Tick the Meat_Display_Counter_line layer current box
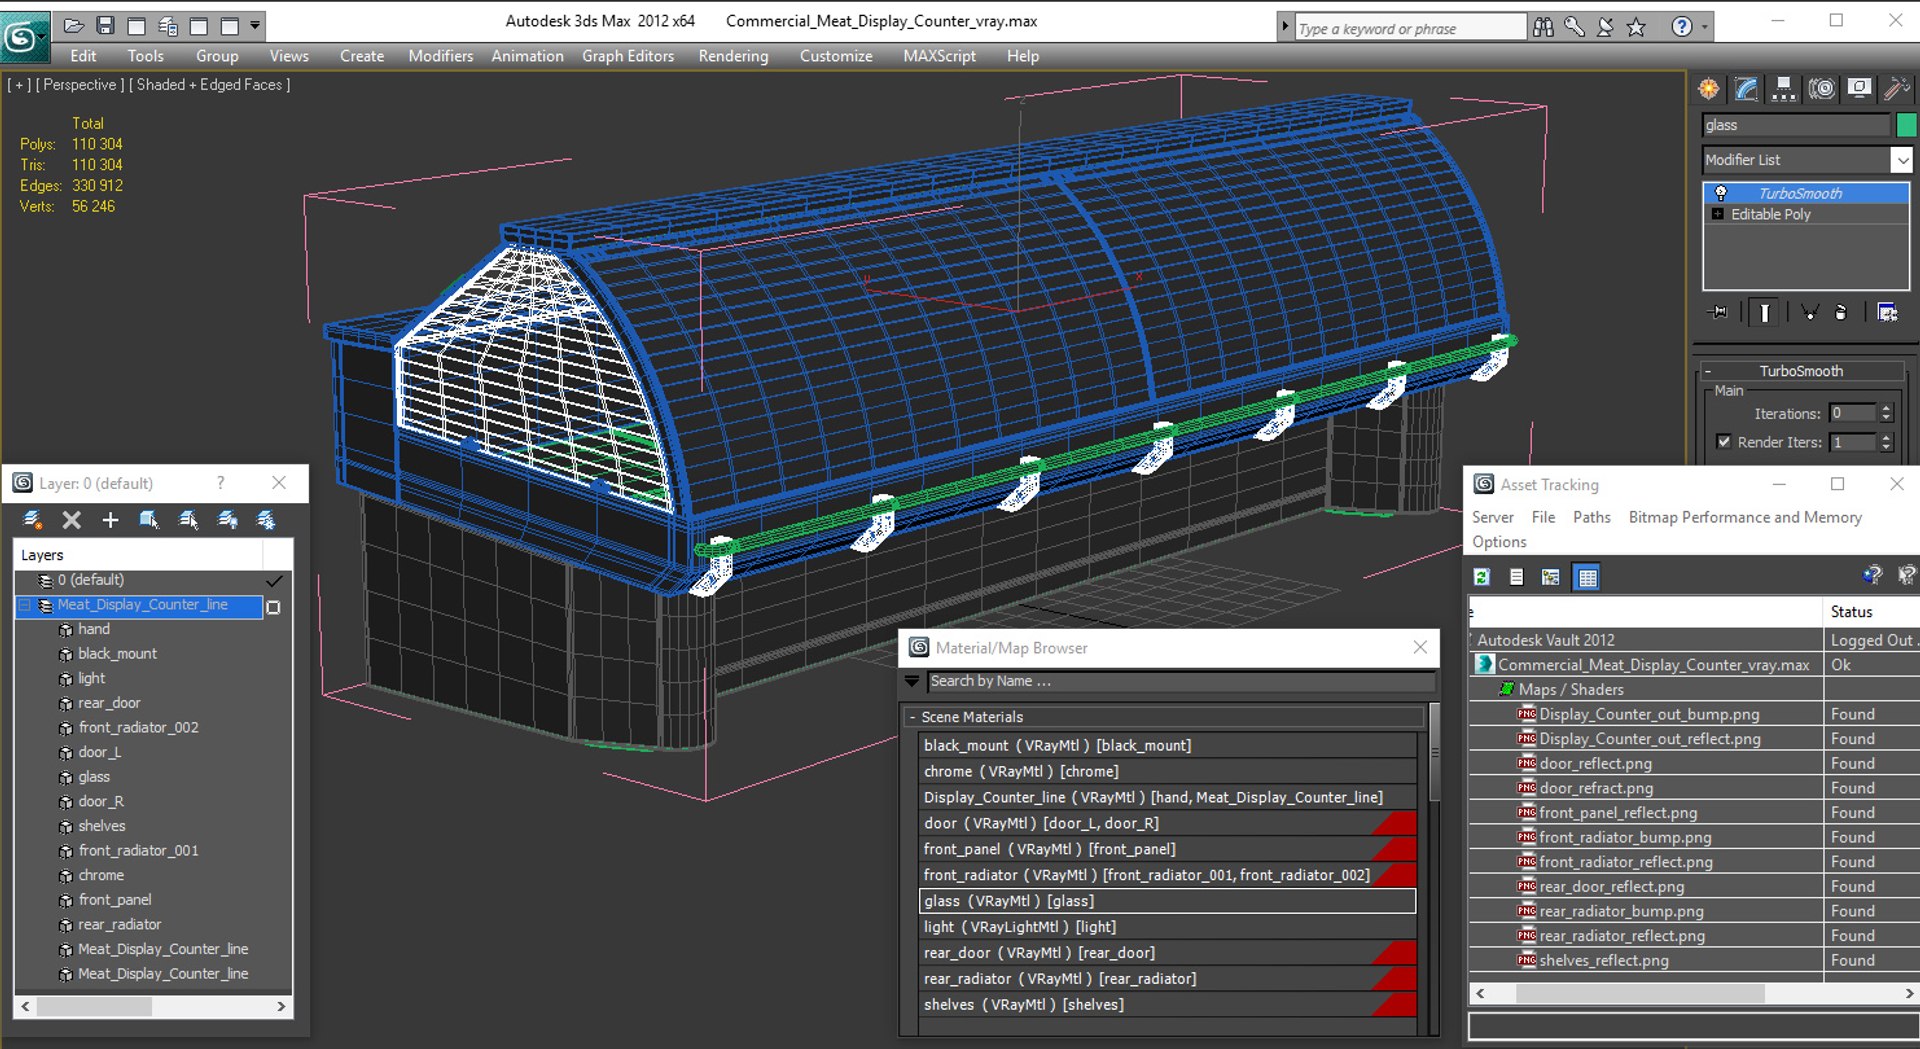This screenshot has height=1049, width=1920. point(274,606)
